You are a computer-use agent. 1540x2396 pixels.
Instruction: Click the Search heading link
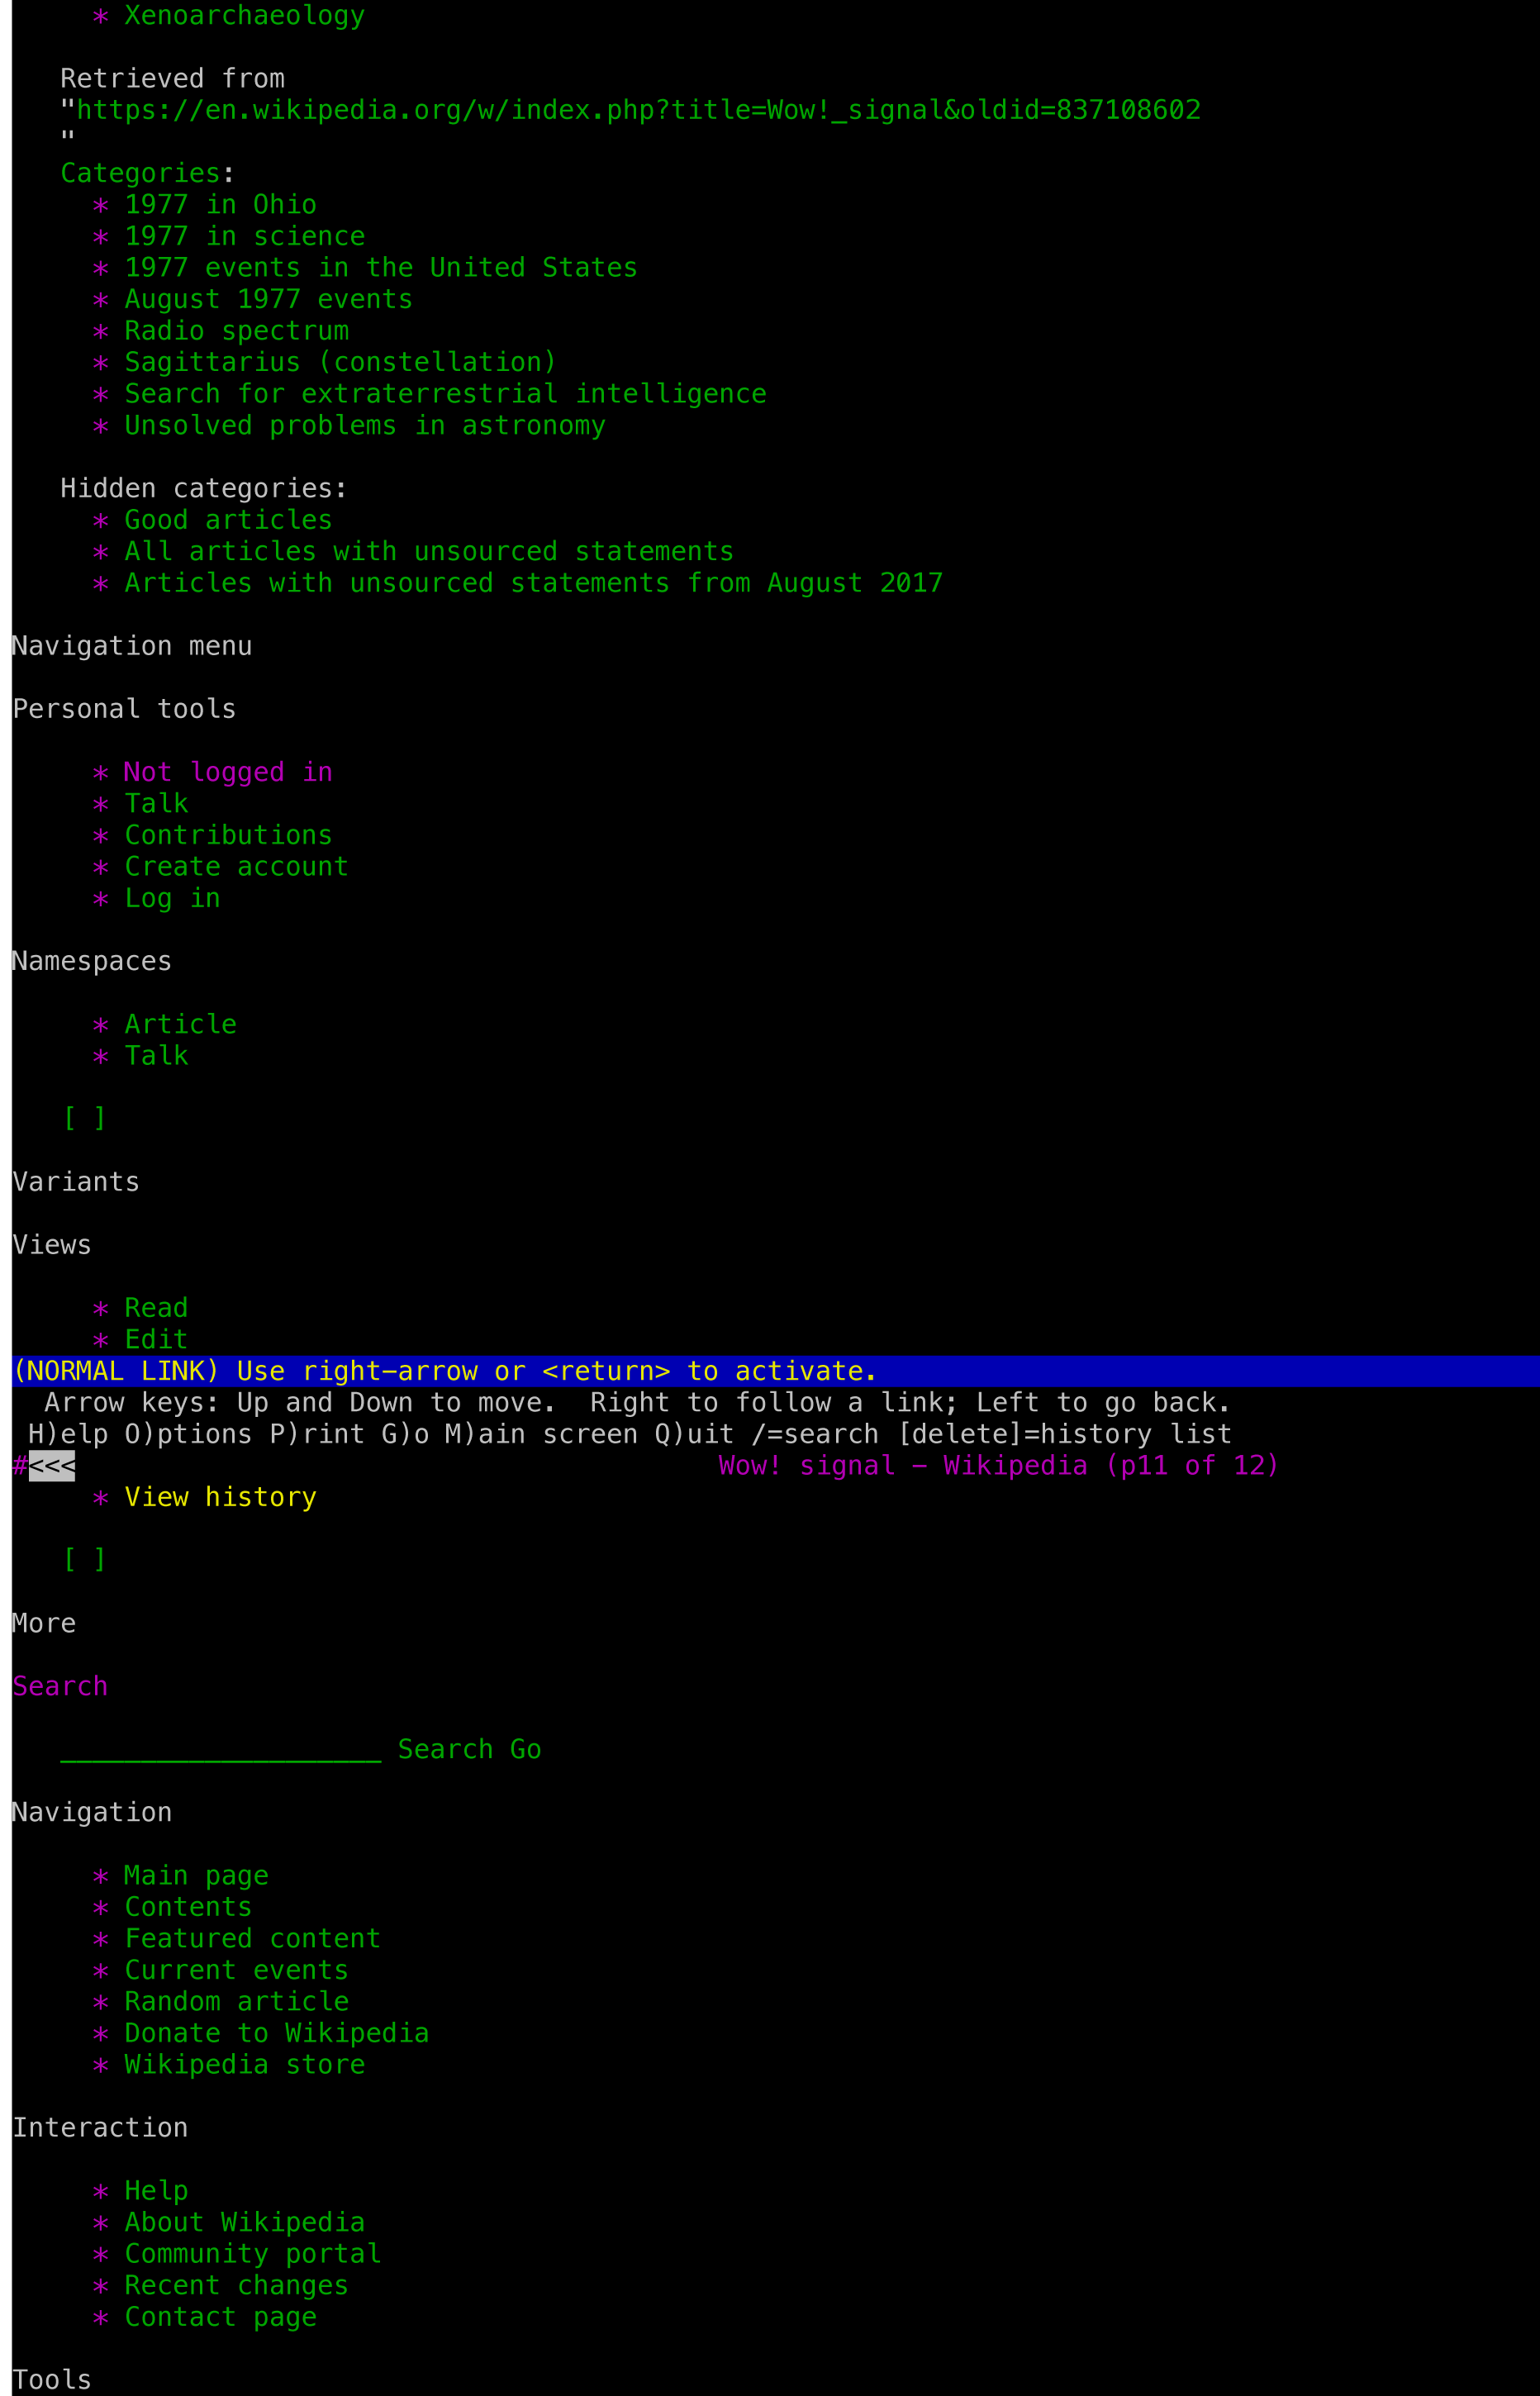point(60,1686)
